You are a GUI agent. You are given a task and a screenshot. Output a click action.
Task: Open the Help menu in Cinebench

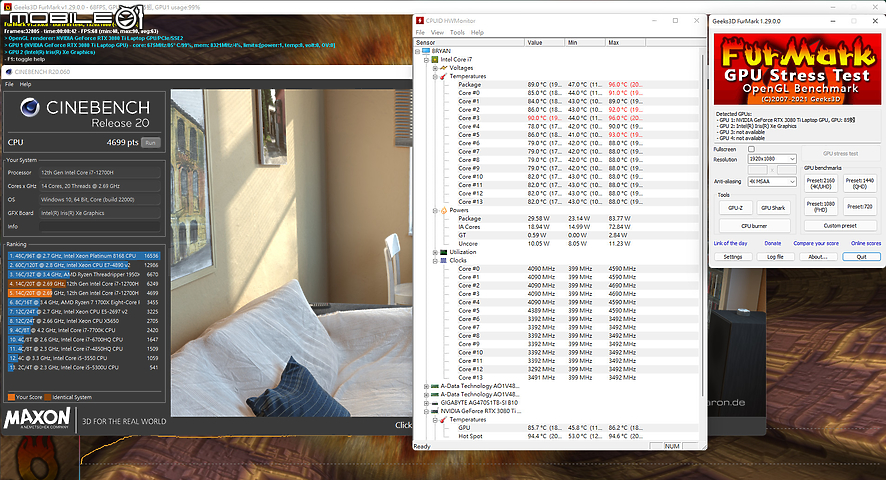point(25,84)
